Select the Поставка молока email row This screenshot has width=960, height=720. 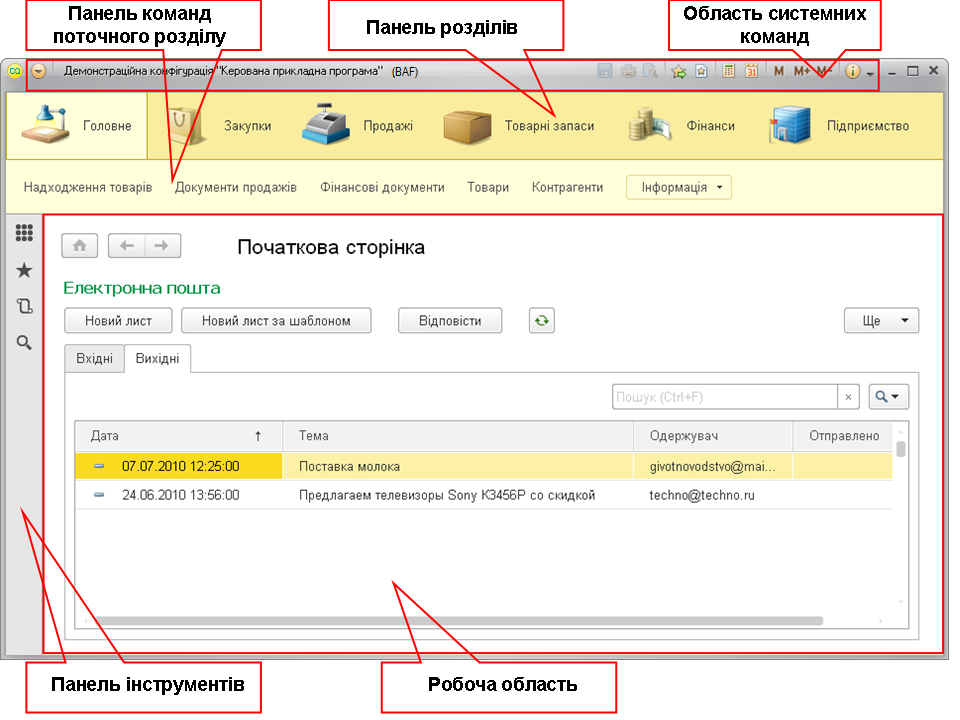pos(484,467)
